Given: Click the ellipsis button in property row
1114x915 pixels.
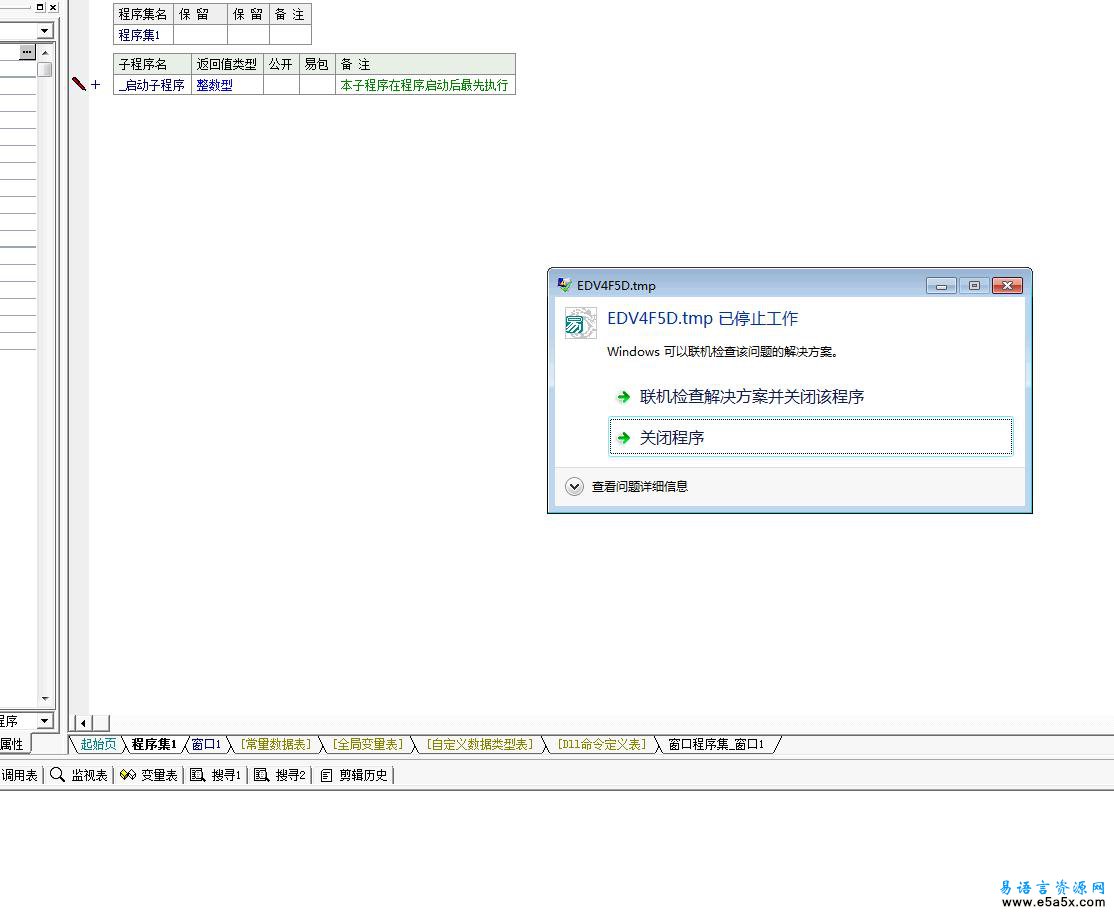Looking at the screenshot, I should pos(27,52).
